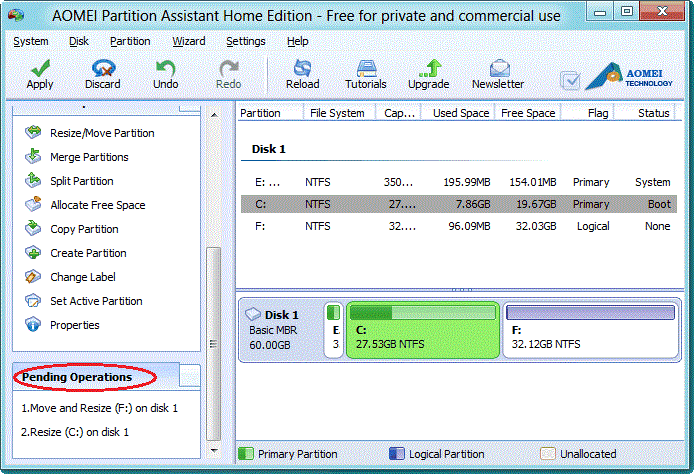Choose Resize/Move Partition operation
This screenshot has width=694, height=474.
[102, 133]
